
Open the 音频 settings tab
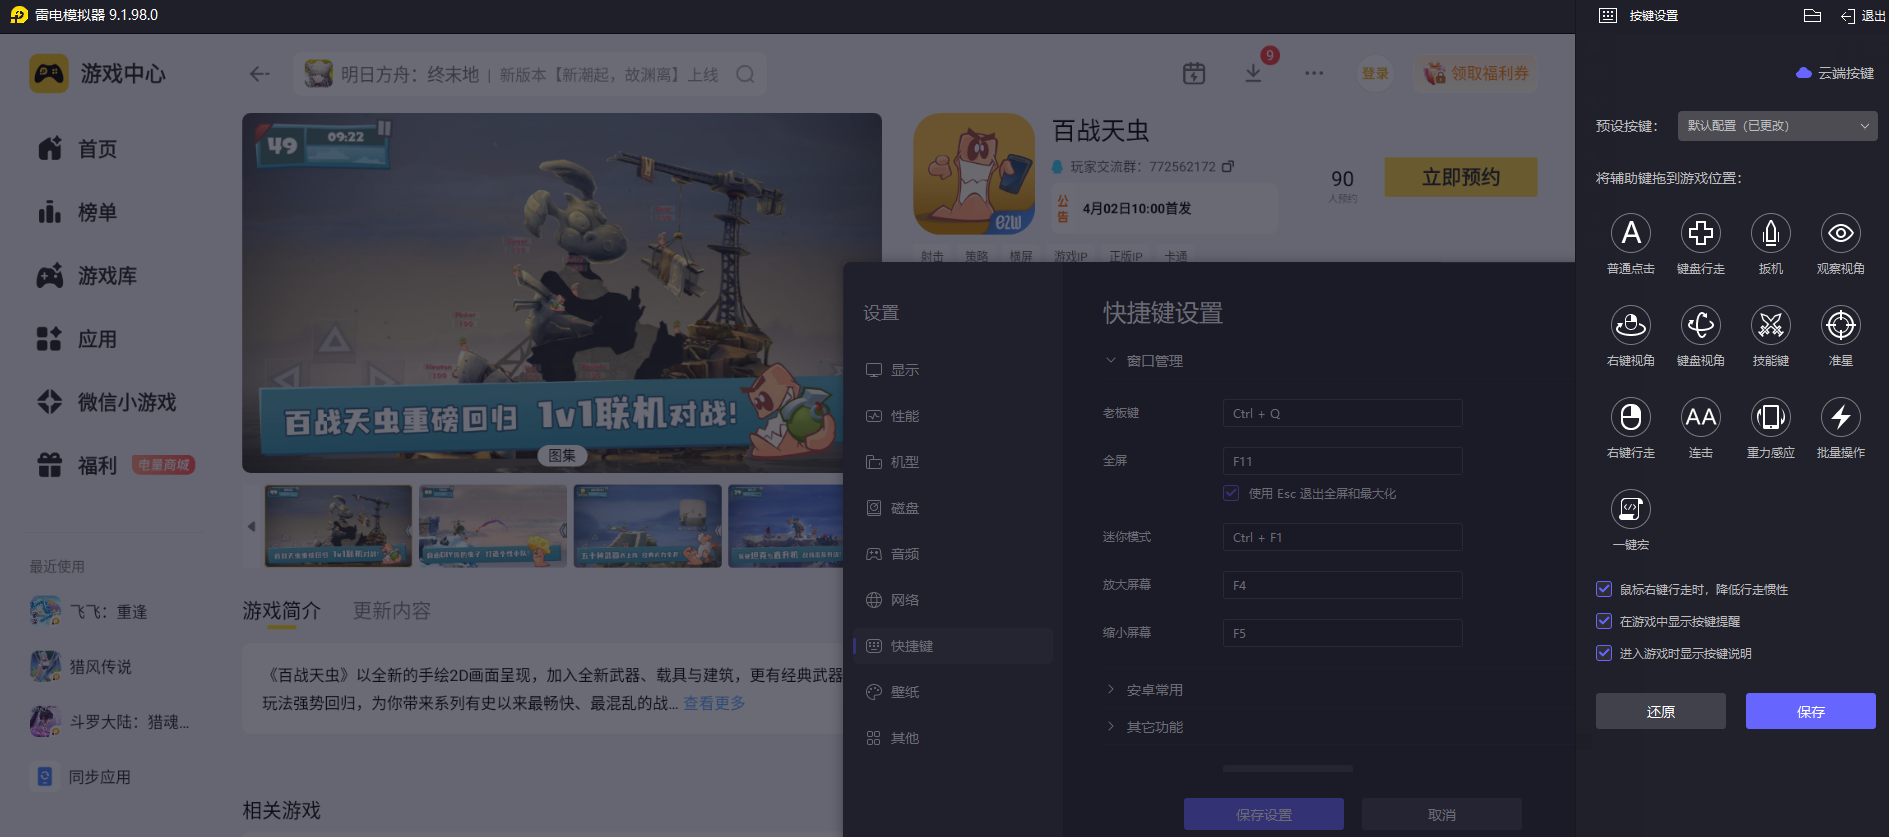953,554
